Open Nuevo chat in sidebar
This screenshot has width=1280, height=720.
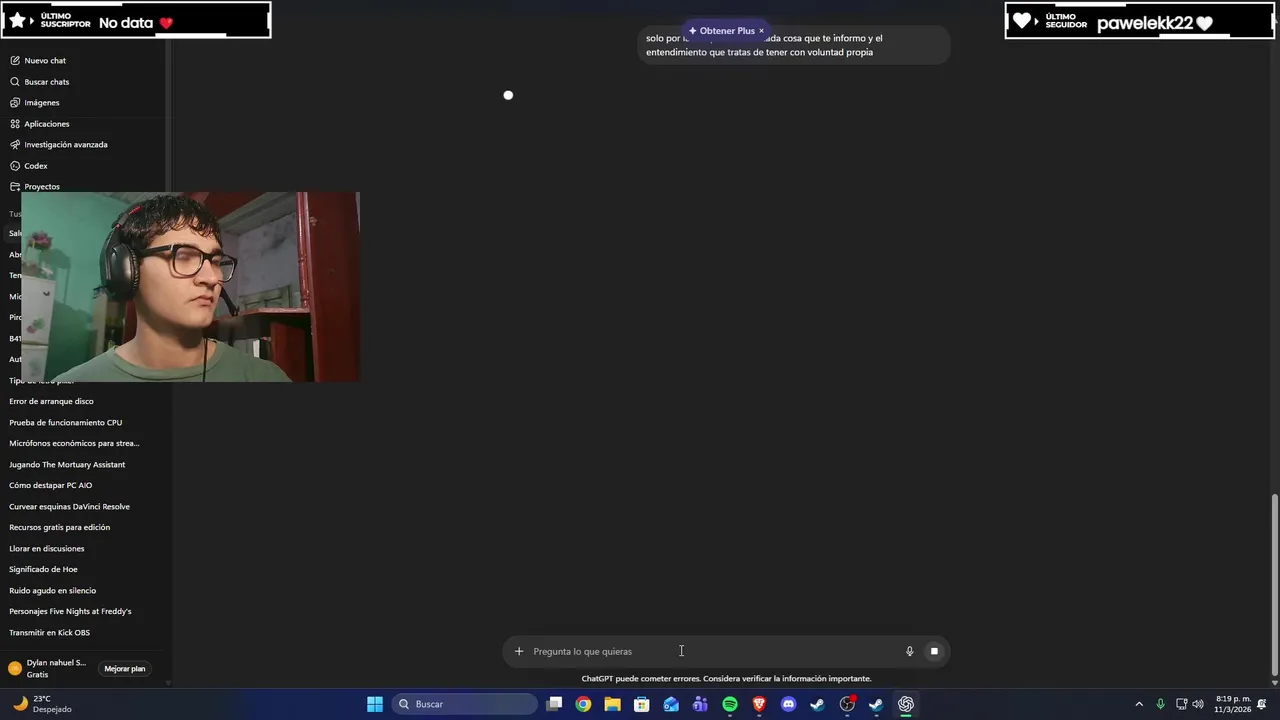pyautogui.click(x=45, y=61)
